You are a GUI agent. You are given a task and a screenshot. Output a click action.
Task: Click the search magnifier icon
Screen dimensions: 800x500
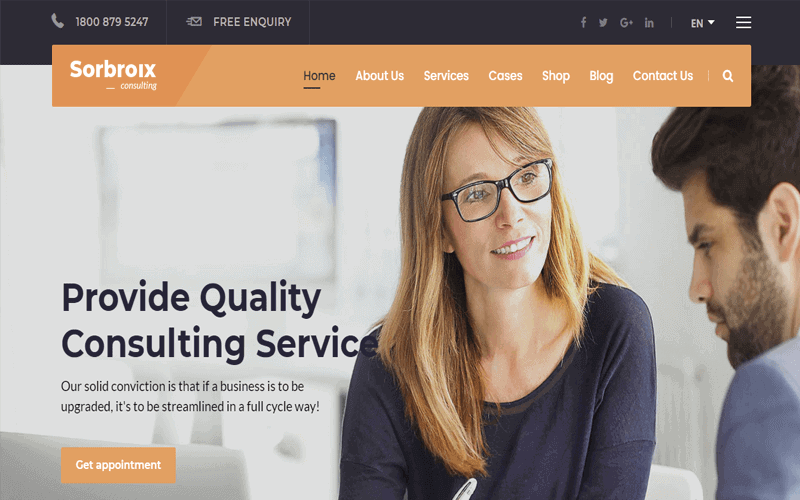[x=728, y=76]
